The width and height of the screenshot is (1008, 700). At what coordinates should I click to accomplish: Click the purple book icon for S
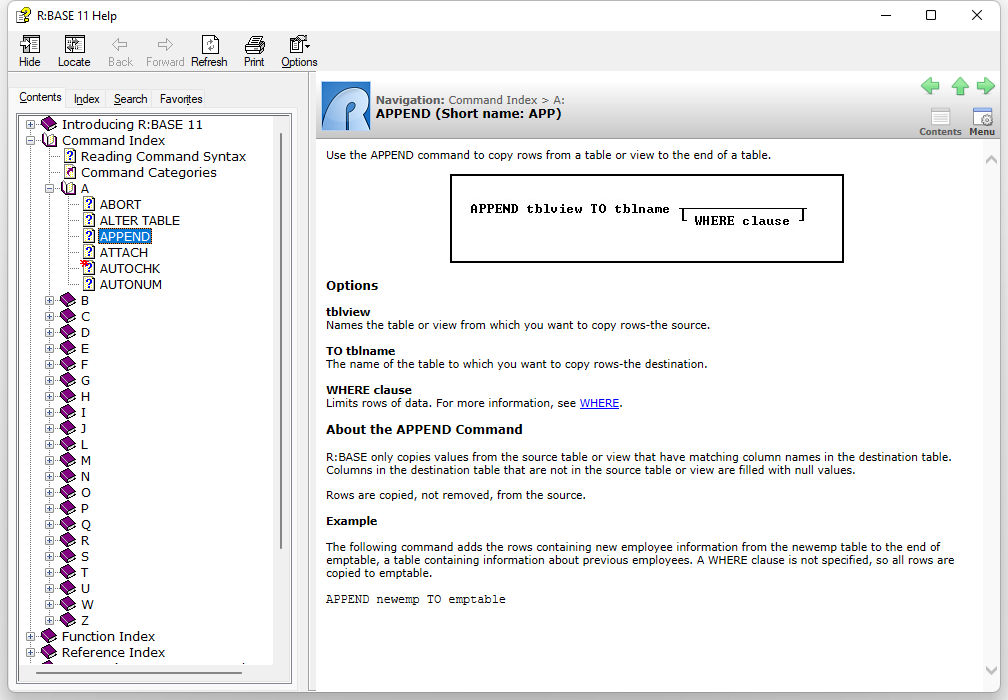tap(68, 556)
